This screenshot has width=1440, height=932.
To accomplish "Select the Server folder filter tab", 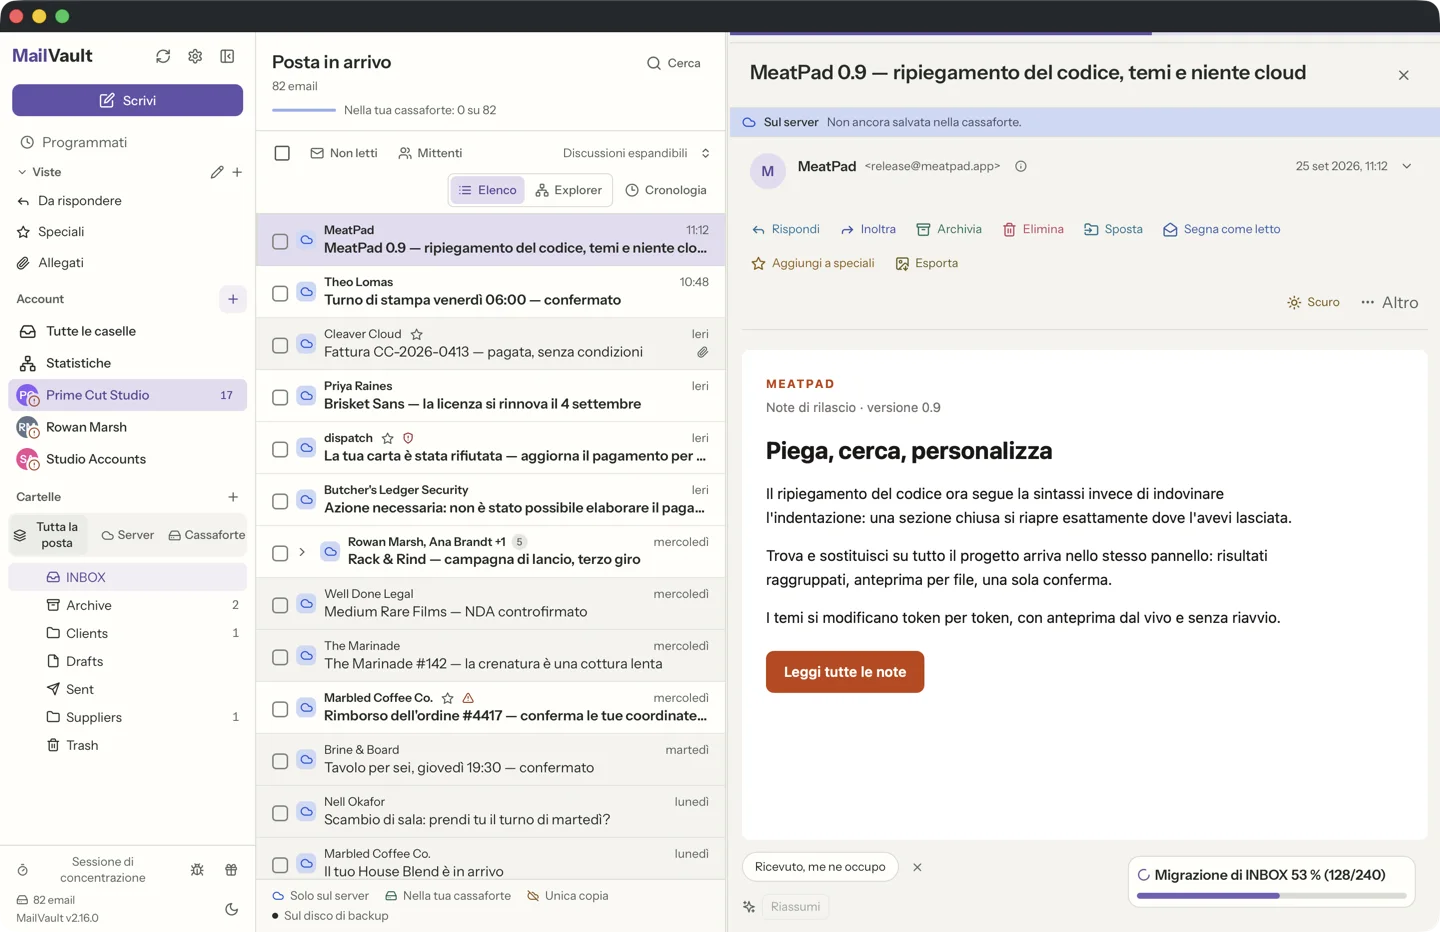I will (128, 535).
